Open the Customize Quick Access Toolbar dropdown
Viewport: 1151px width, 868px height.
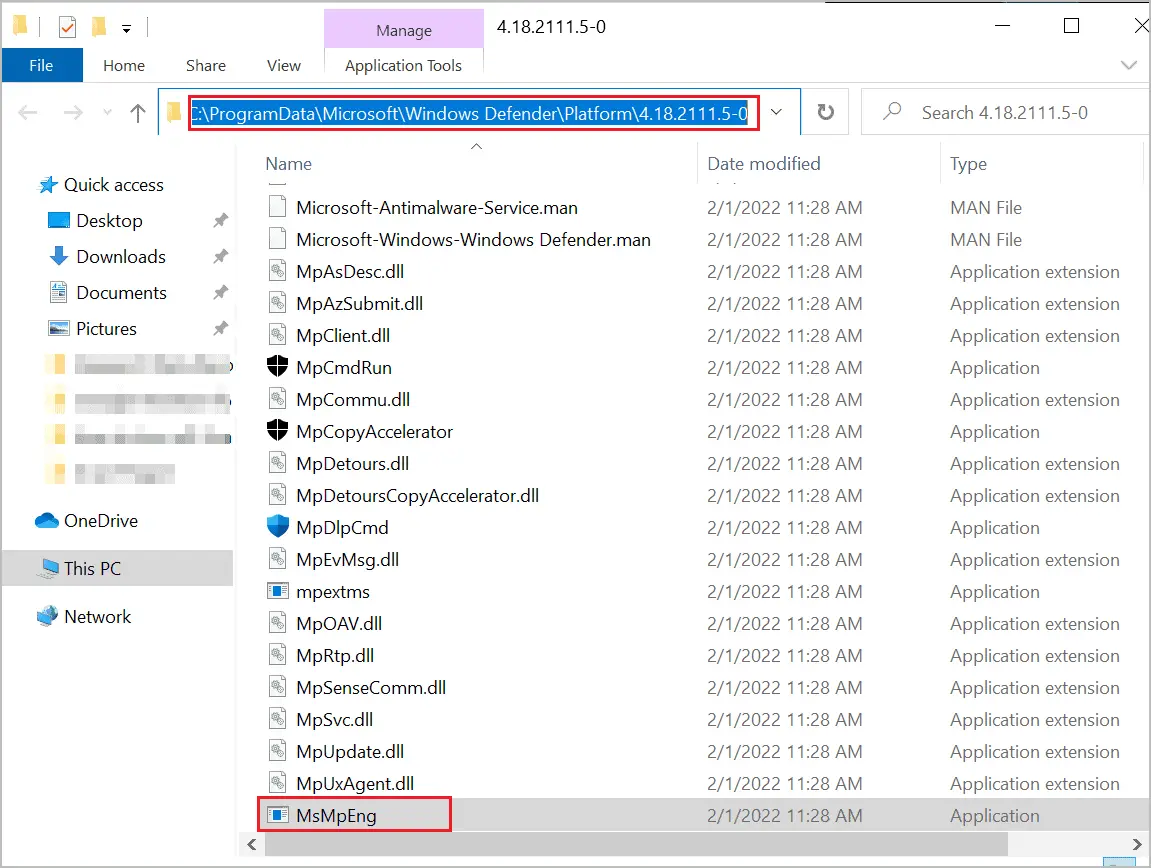tap(126, 29)
